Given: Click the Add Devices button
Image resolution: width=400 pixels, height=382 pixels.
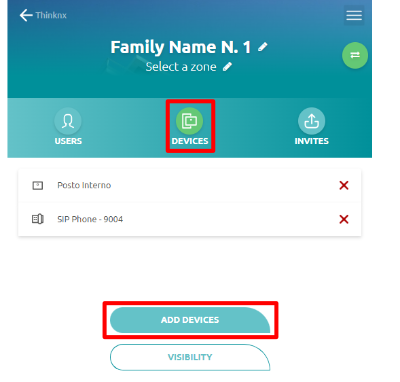Looking at the screenshot, I should pyautogui.click(x=190, y=320).
